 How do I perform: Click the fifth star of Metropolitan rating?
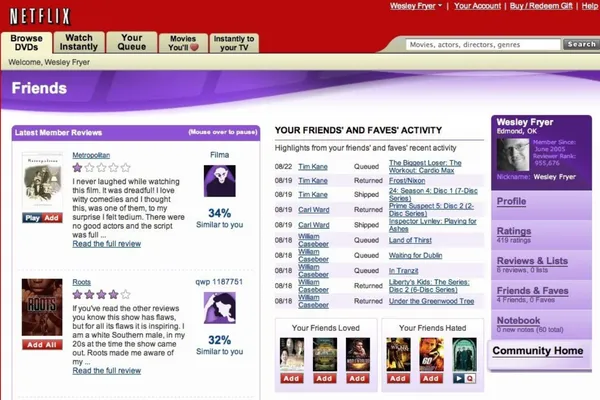126,167
